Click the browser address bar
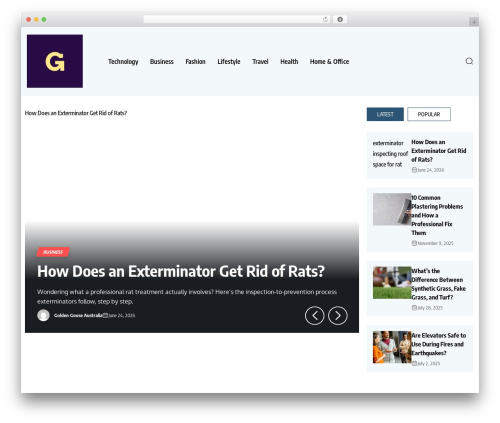The height and width of the screenshot is (423, 500). (x=237, y=20)
